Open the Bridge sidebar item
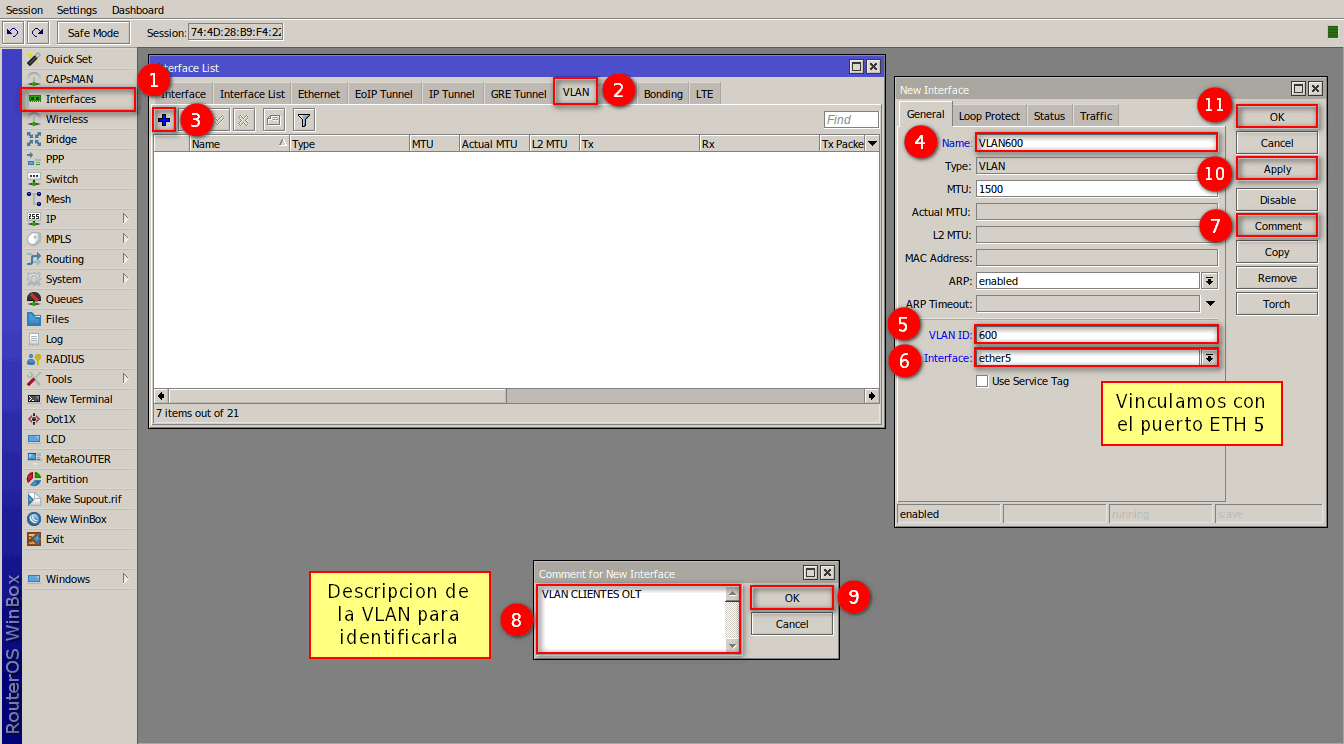The image size is (1344, 744). (61, 139)
